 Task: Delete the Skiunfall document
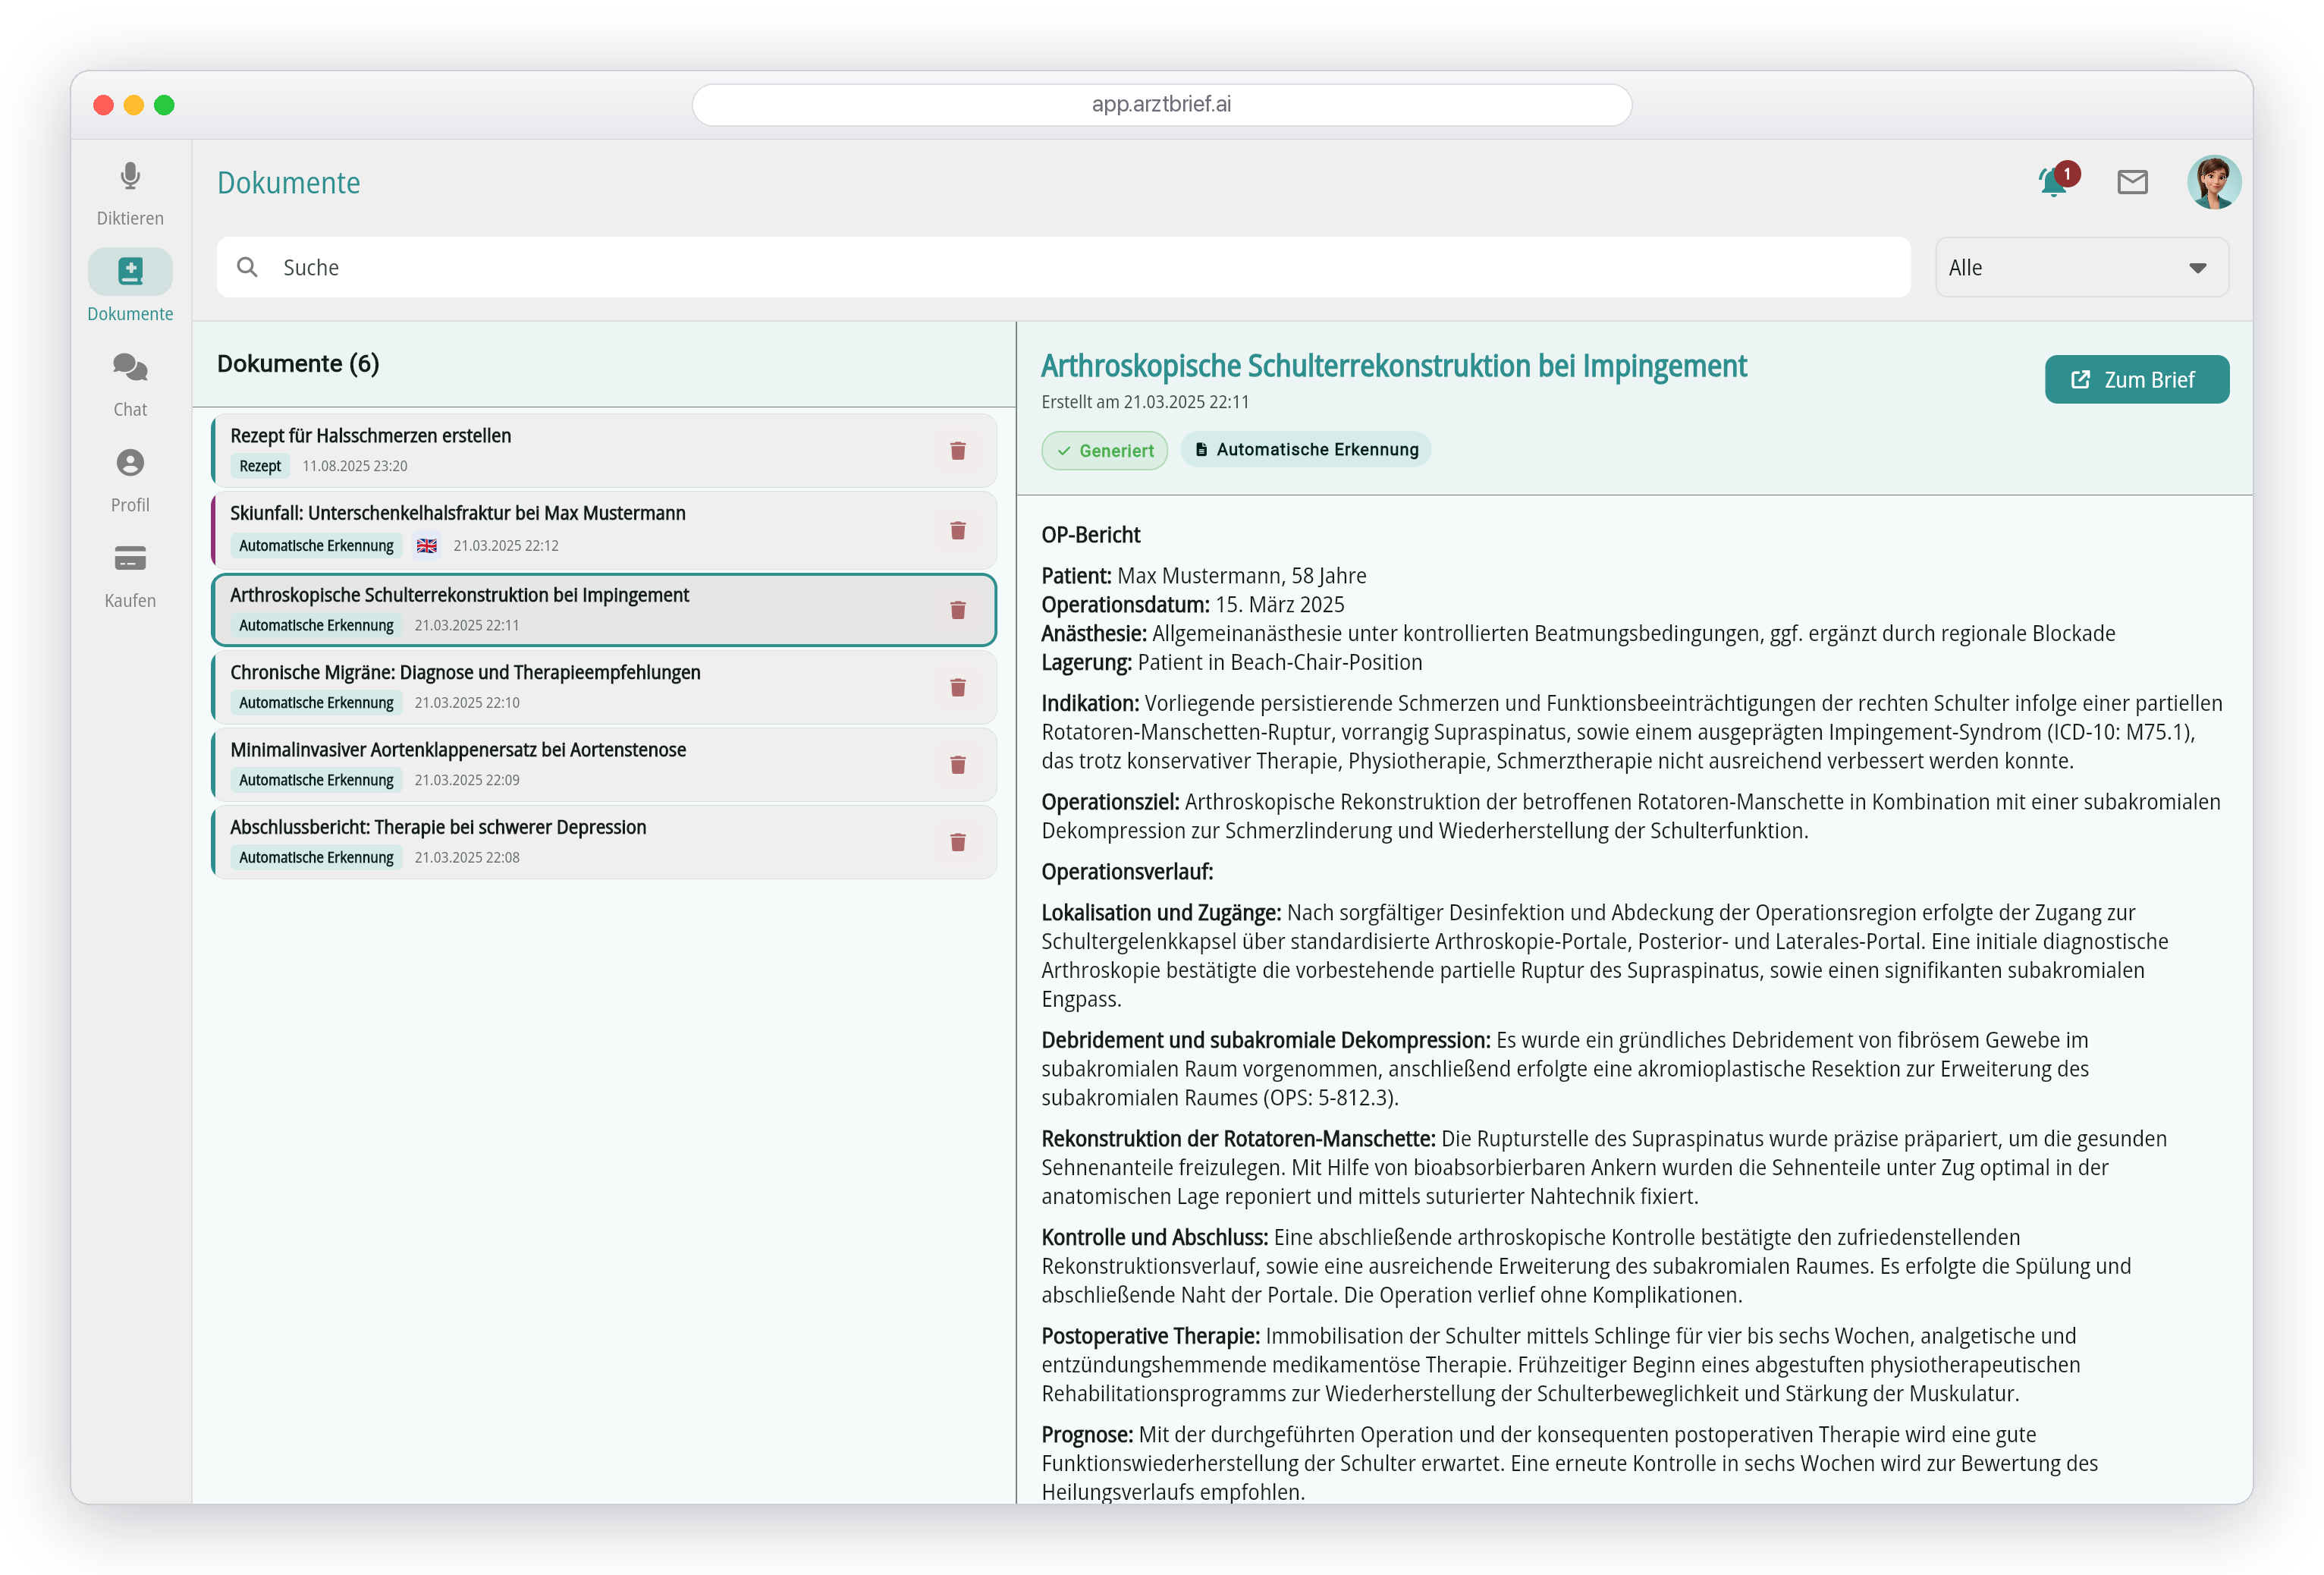point(957,530)
